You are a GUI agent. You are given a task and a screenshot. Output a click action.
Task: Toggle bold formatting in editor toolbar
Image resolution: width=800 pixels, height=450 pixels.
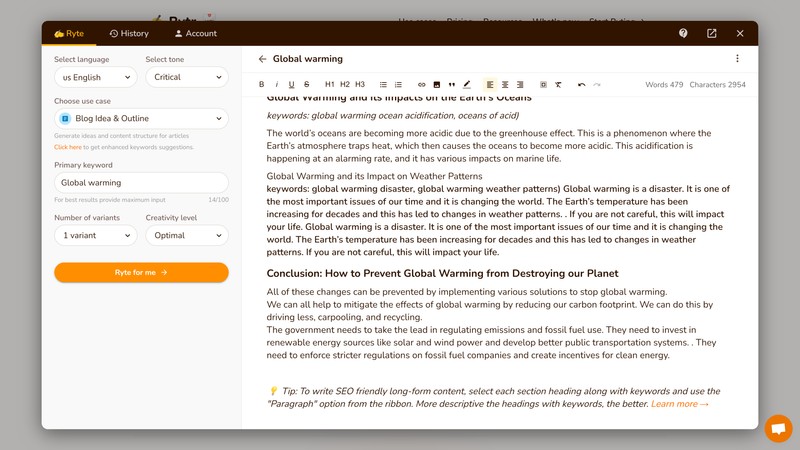pyautogui.click(x=262, y=85)
